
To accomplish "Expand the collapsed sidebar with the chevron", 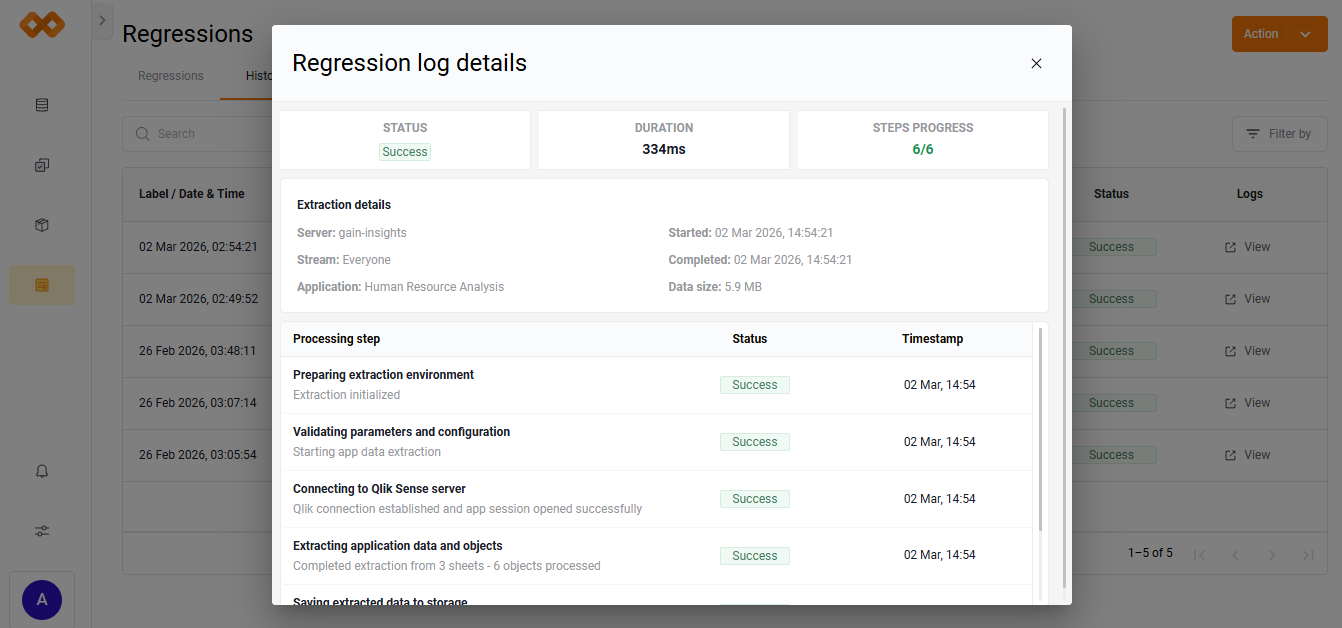I will click(101, 19).
